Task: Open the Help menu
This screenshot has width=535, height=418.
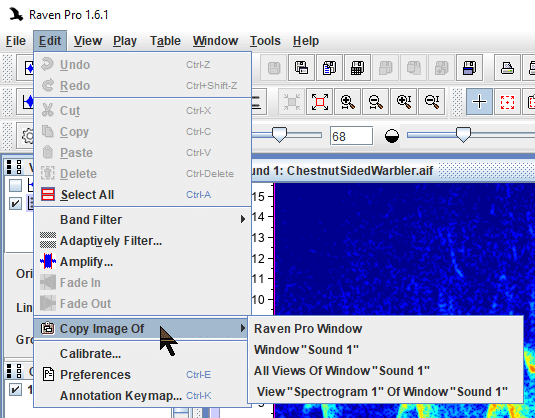Action: point(306,41)
